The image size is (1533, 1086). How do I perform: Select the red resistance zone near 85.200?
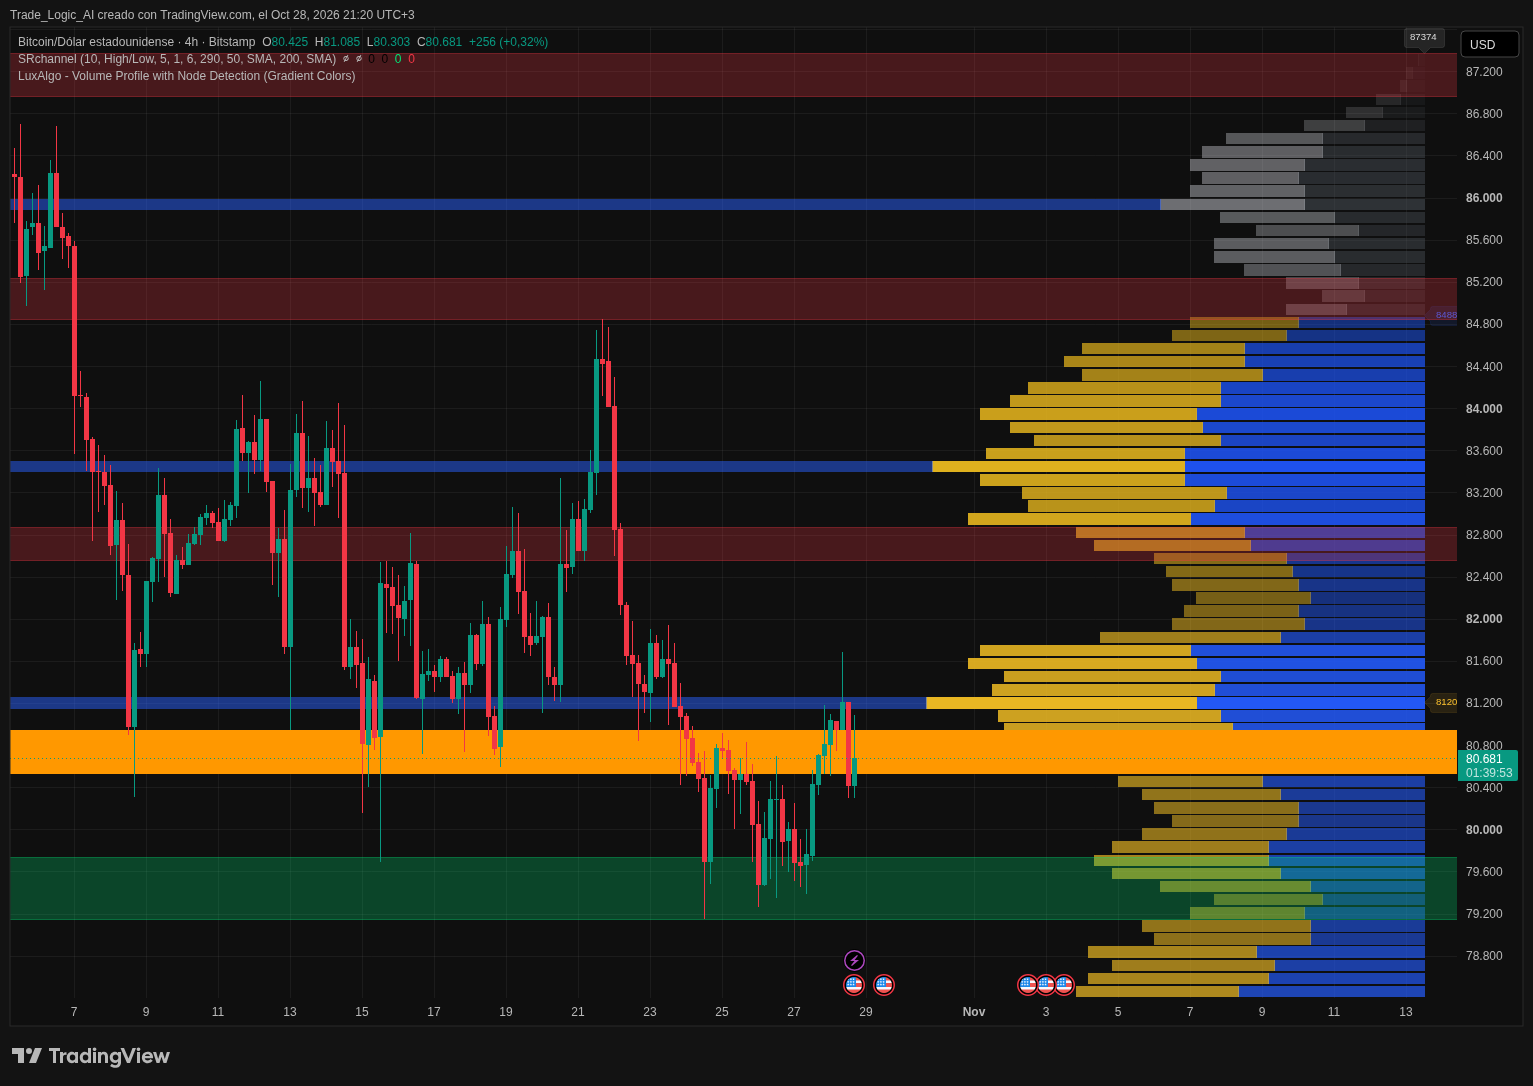tap(733, 299)
